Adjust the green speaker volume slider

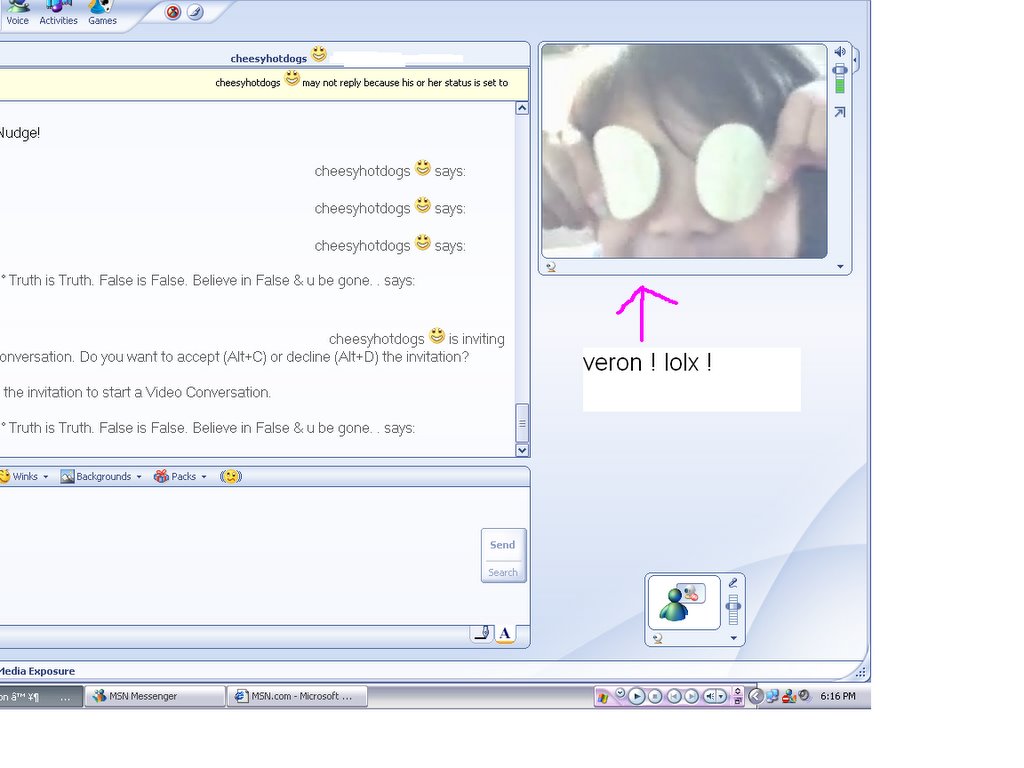pyautogui.click(x=840, y=78)
